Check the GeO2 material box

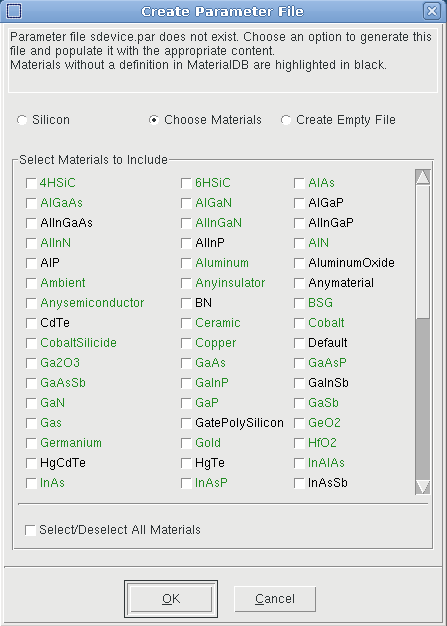tap(299, 423)
